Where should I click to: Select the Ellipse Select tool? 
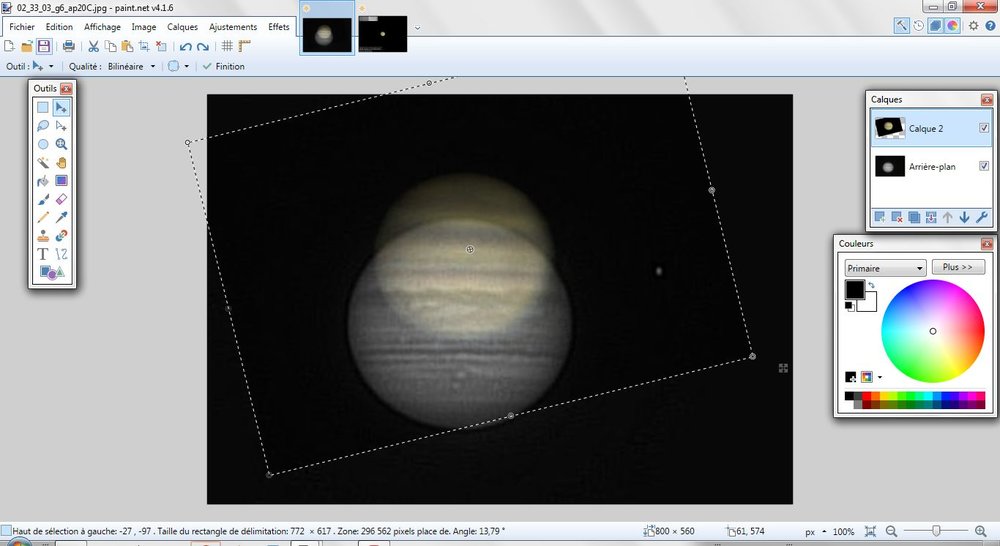43,144
